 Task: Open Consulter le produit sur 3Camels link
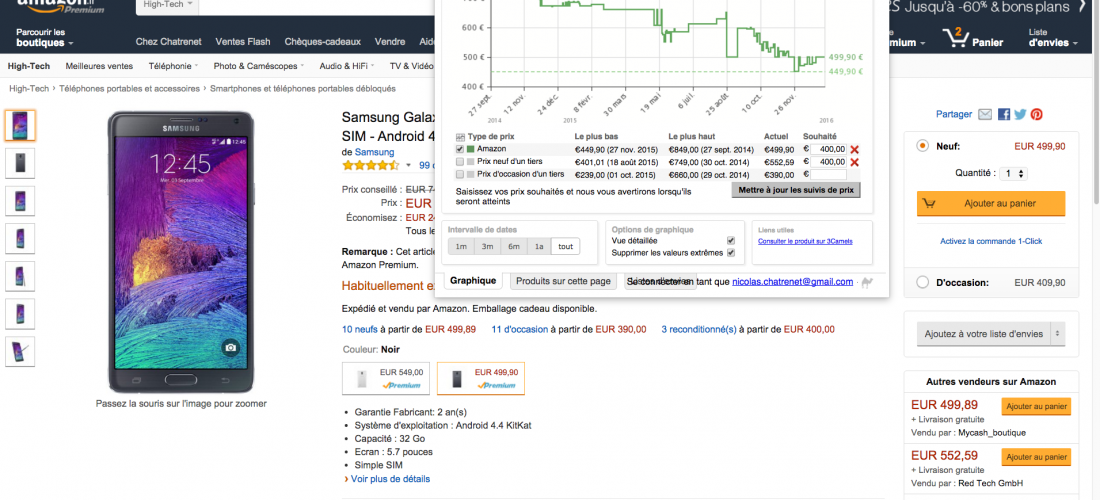(805, 241)
